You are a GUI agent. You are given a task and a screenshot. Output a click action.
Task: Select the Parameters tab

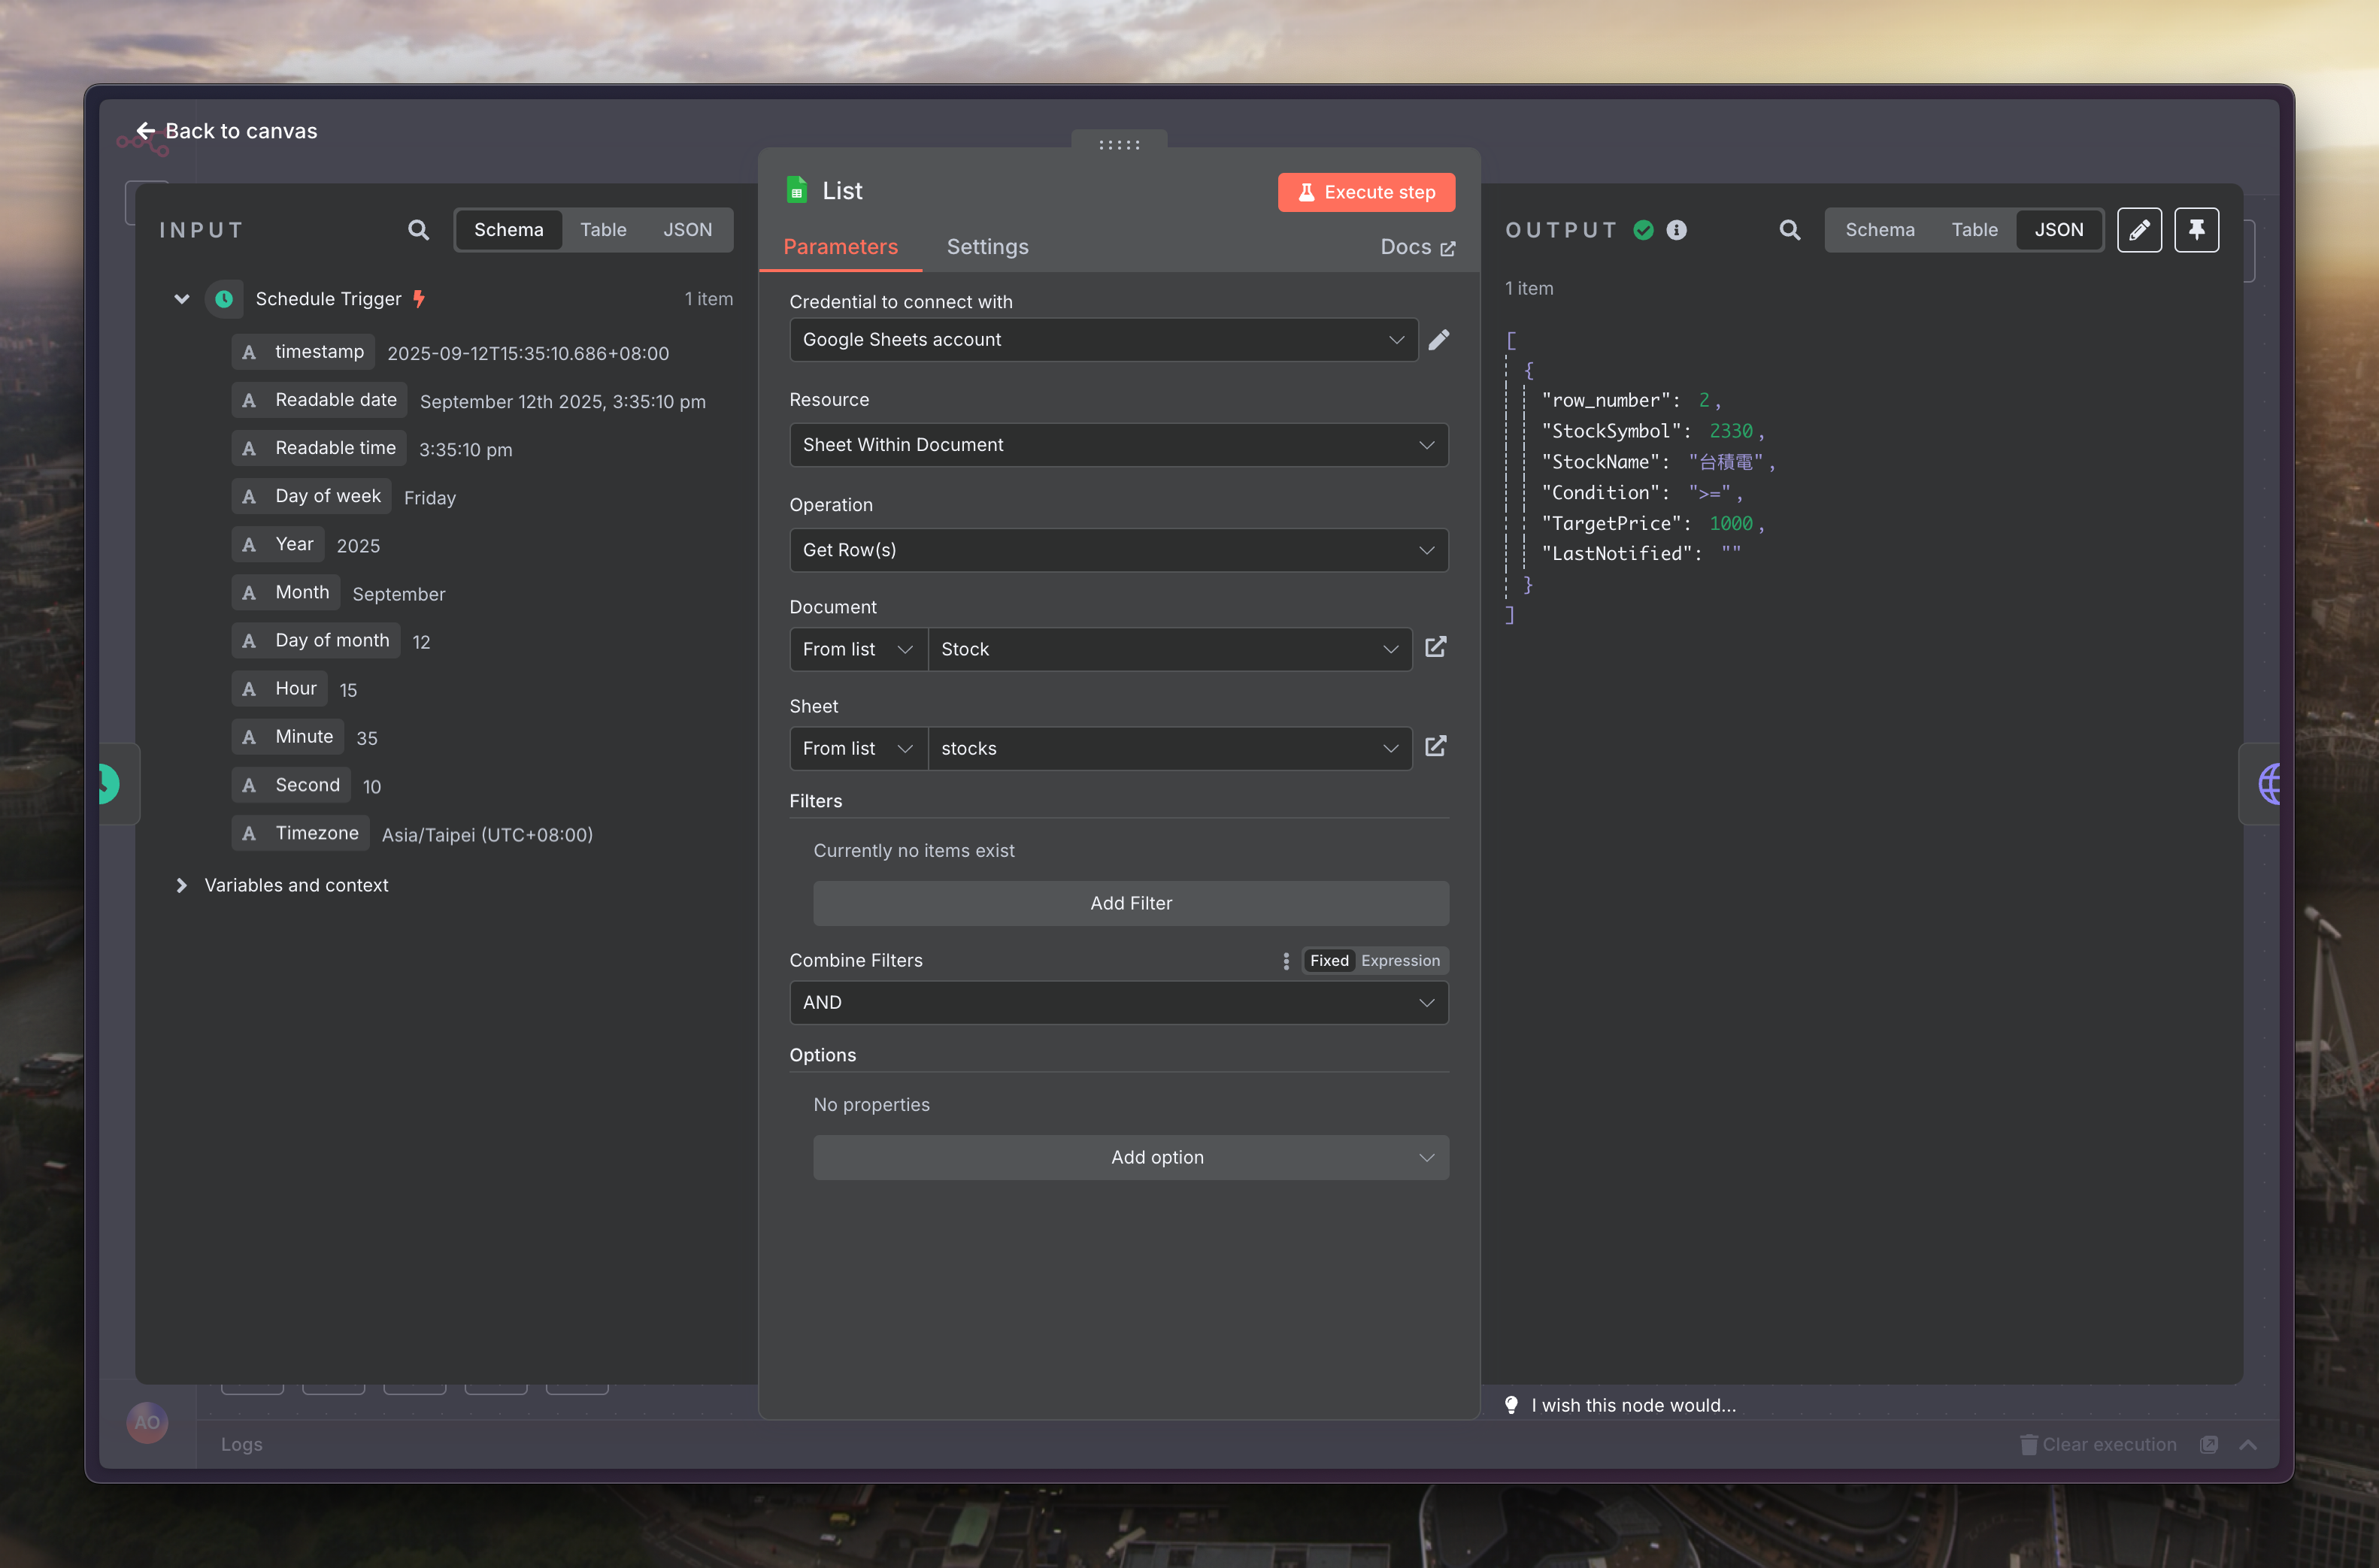tap(840, 247)
